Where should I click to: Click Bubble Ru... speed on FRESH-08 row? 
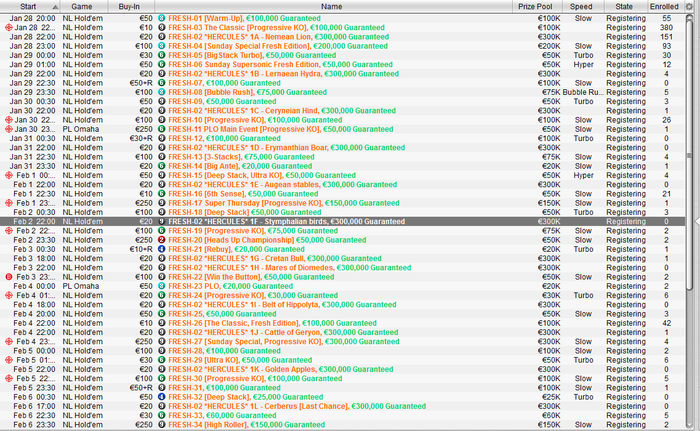tap(583, 92)
